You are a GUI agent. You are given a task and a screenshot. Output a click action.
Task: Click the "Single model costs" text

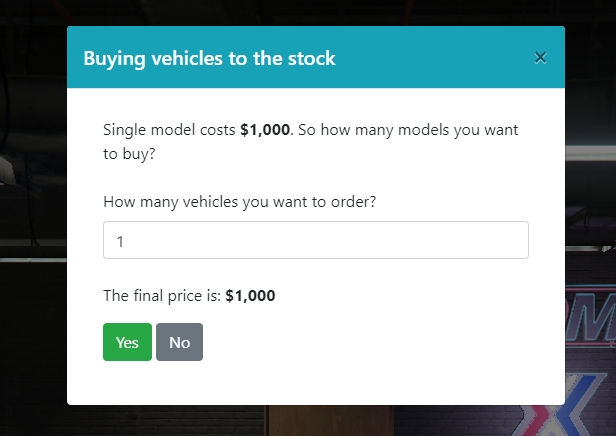point(169,130)
